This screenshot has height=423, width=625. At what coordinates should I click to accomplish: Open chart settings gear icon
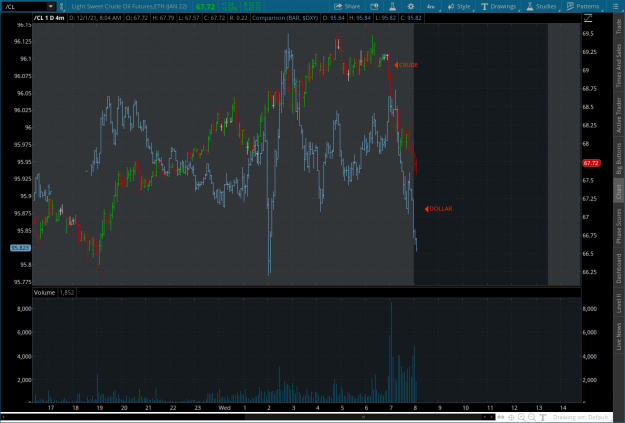click(x=411, y=6)
